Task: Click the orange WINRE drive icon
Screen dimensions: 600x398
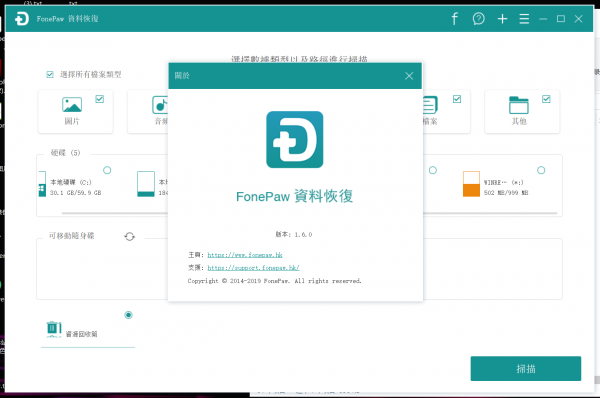Action: click(x=471, y=184)
